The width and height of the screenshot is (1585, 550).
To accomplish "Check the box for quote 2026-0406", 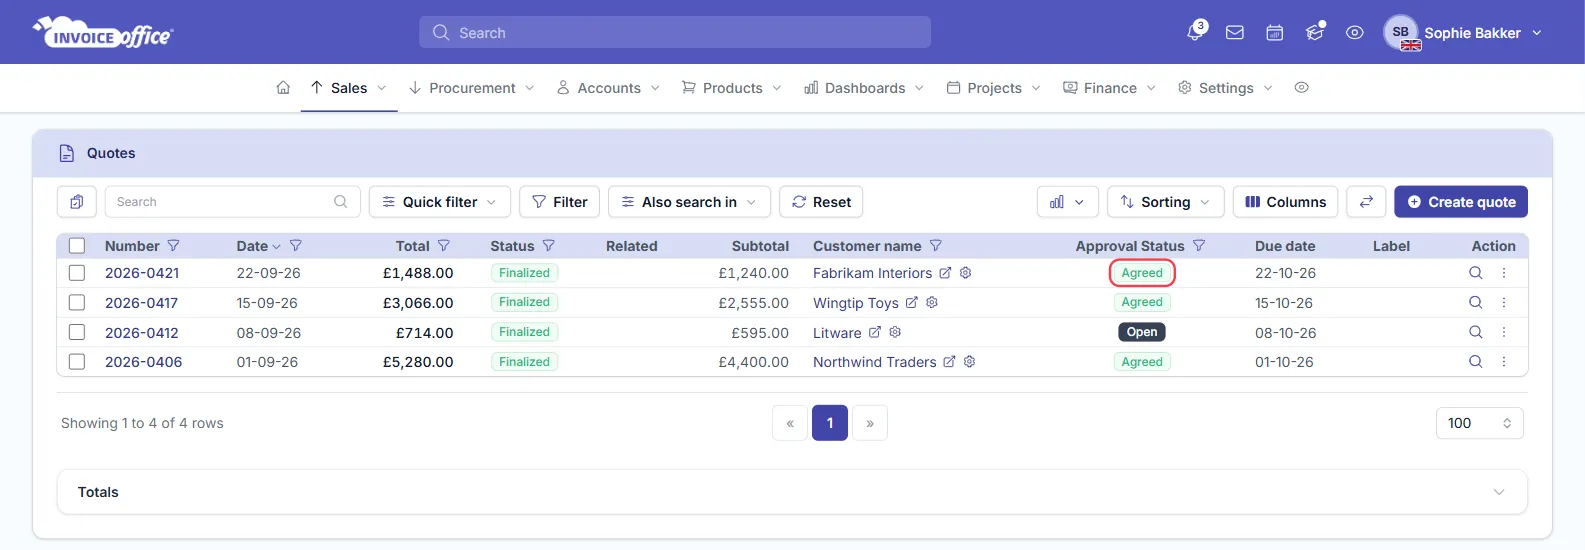I will coord(77,362).
